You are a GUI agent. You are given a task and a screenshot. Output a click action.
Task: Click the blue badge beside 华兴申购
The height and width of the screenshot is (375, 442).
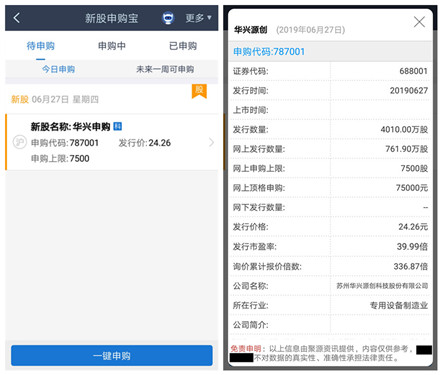pos(118,126)
